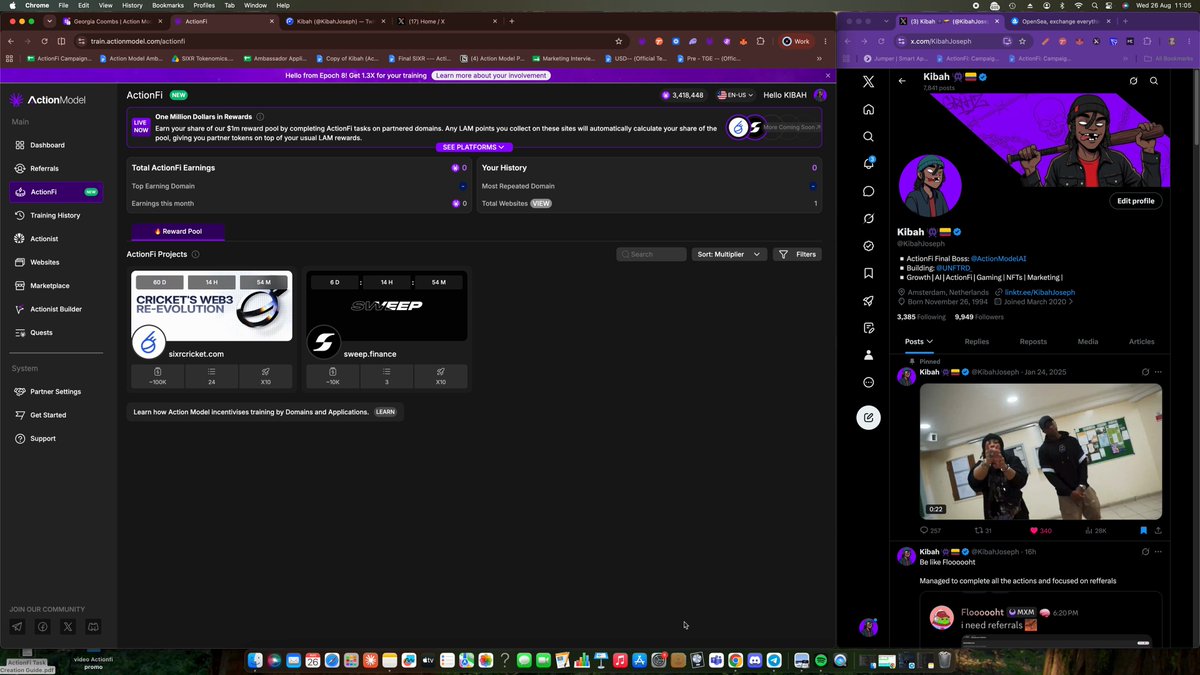Screen dimensions: 1200x675
Task: Open the sweep.finance project card image
Action: [x=386, y=306]
